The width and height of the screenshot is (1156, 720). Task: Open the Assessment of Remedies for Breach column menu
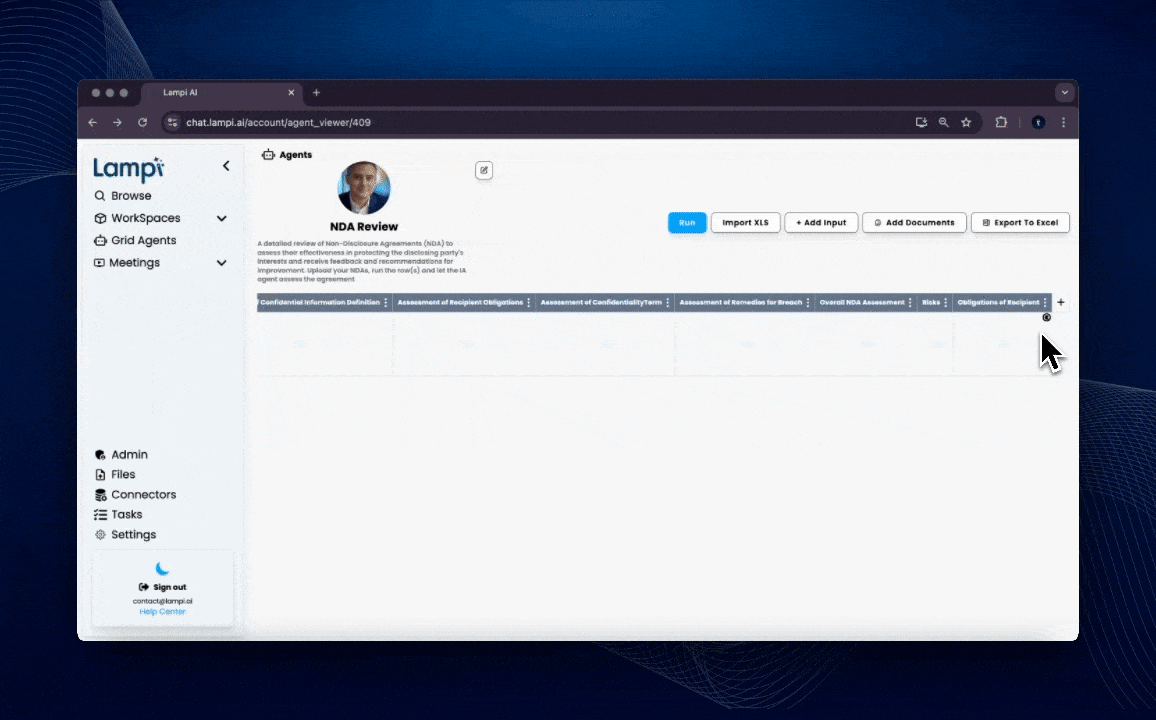(x=808, y=303)
